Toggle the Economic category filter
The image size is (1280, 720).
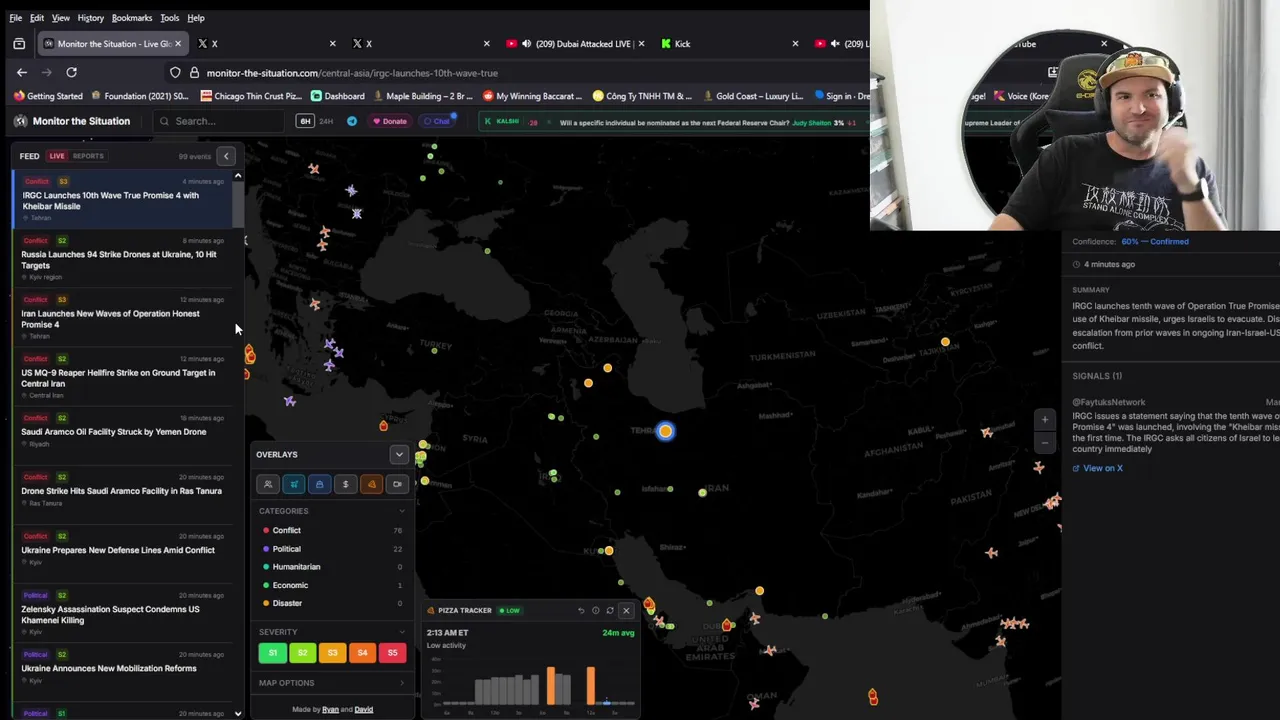(332, 585)
